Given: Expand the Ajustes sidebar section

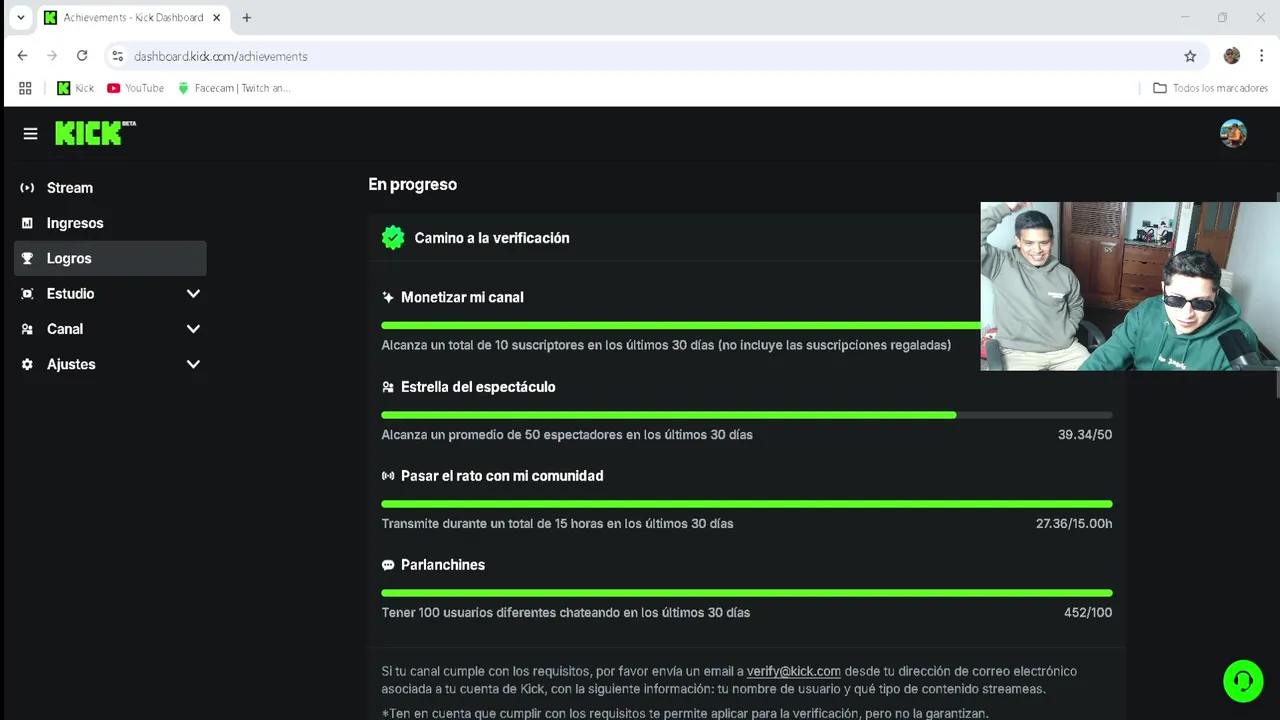Looking at the screenshot, I should [193, 364].
